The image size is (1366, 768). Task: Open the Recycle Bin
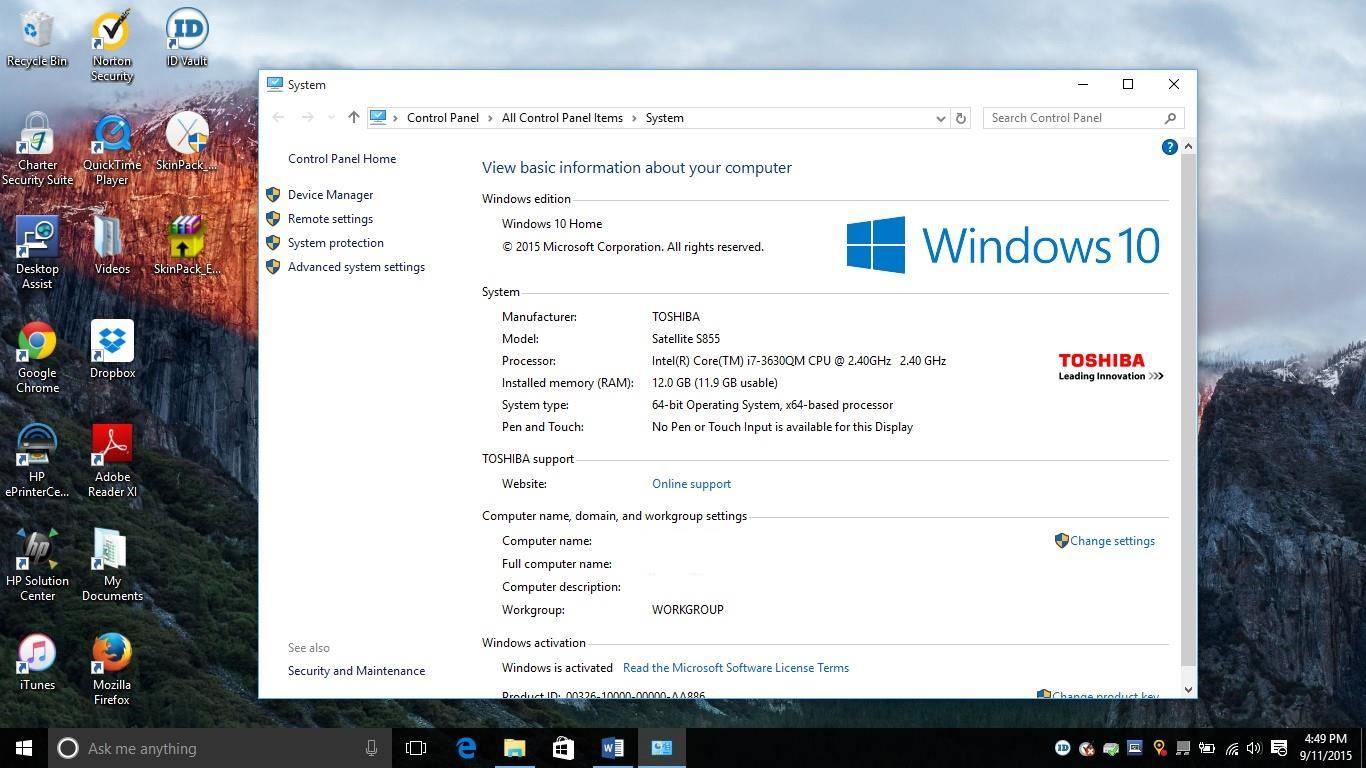click(37, 40)
